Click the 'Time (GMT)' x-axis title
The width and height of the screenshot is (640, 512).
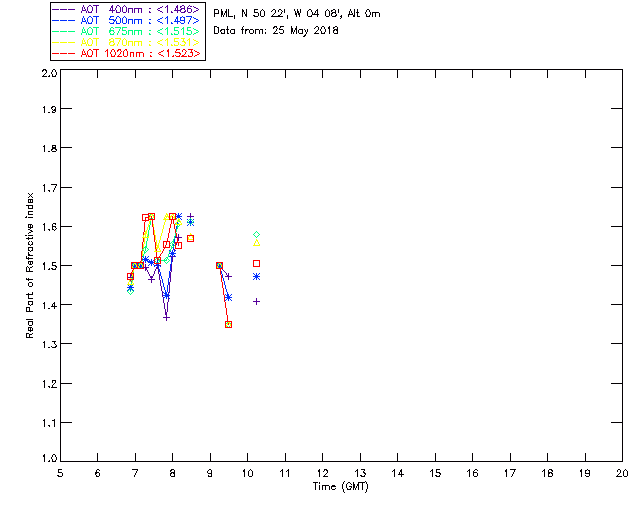341,486
